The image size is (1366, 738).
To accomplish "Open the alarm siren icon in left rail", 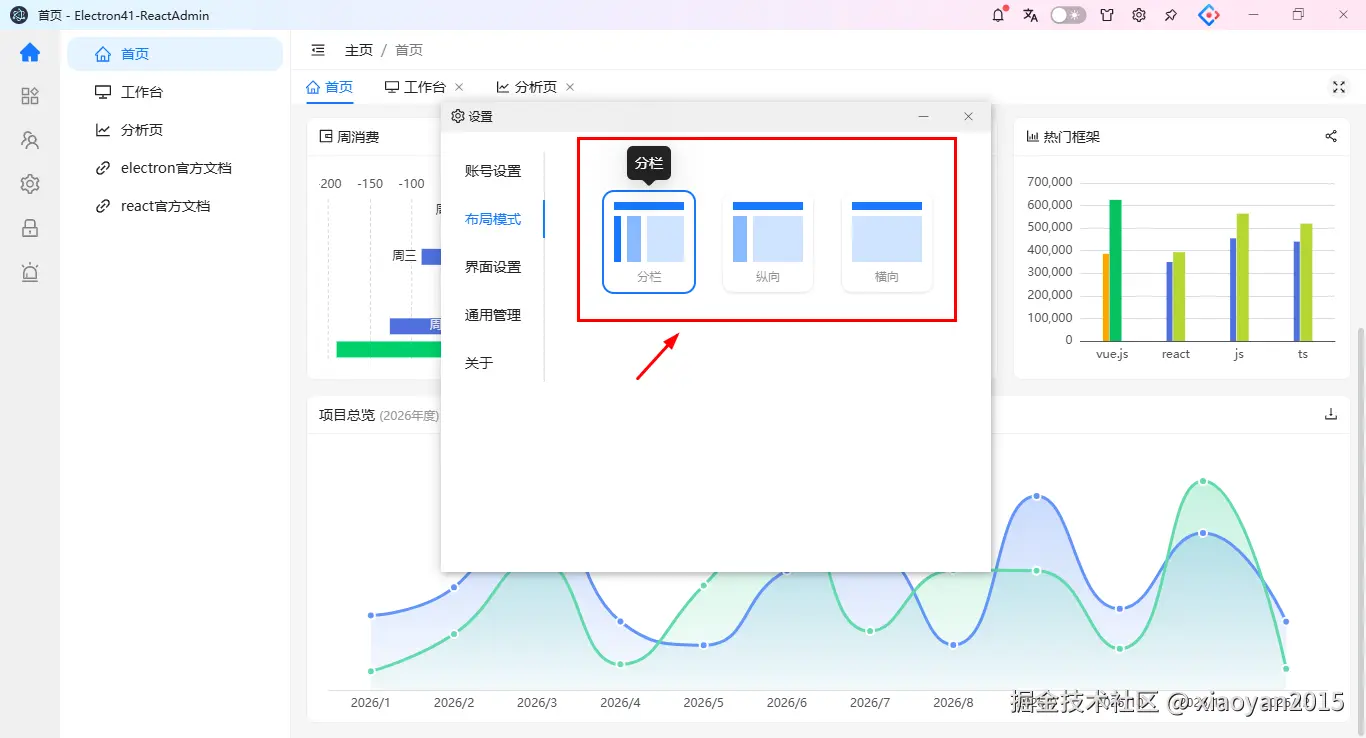I will 30,272.
